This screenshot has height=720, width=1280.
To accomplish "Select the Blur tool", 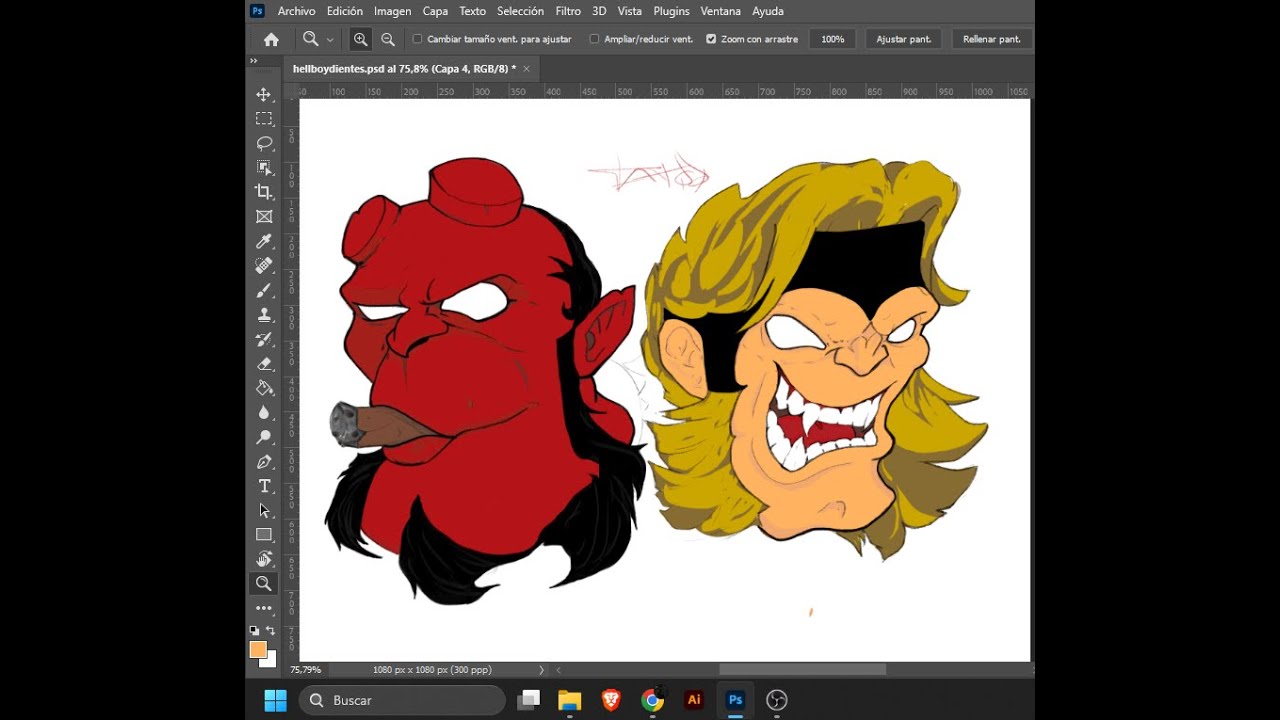I will (264, 412).
